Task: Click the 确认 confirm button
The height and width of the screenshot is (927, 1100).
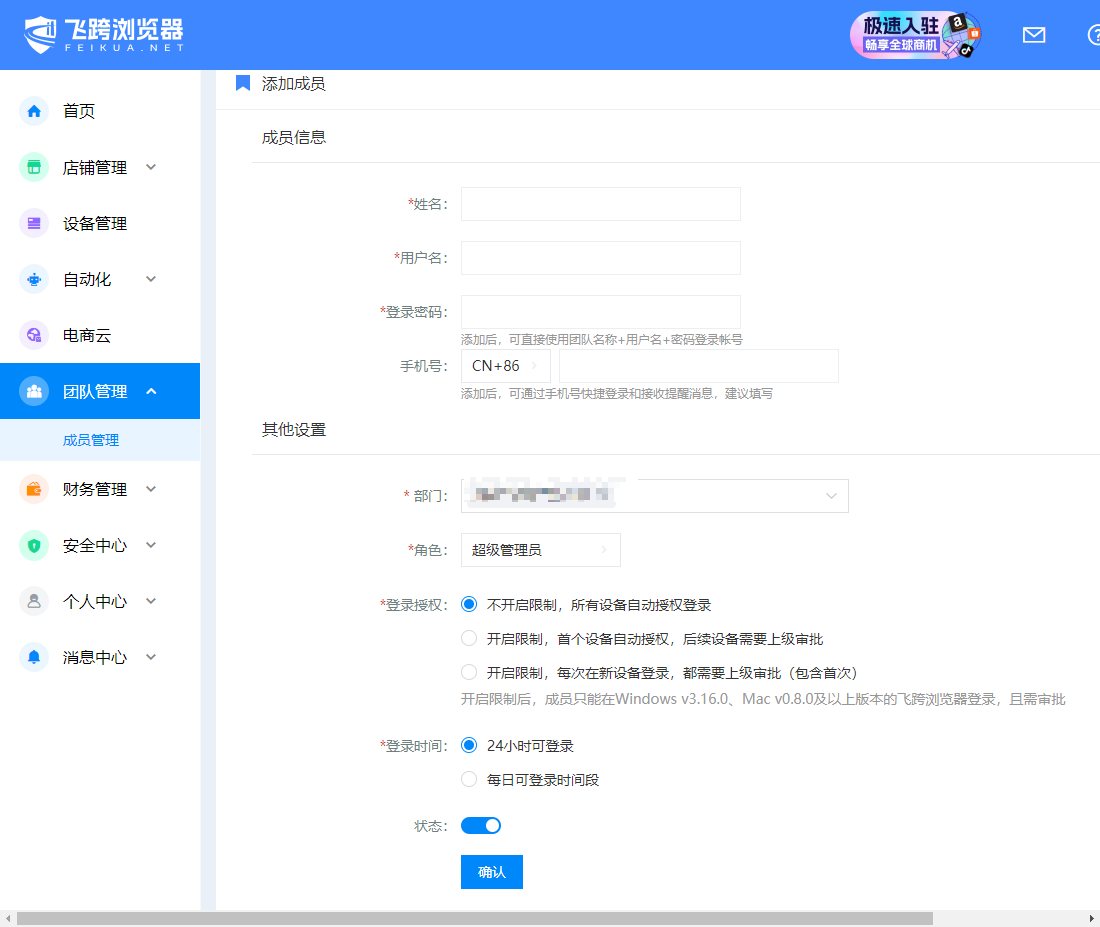Action: [x=491, y=872]
